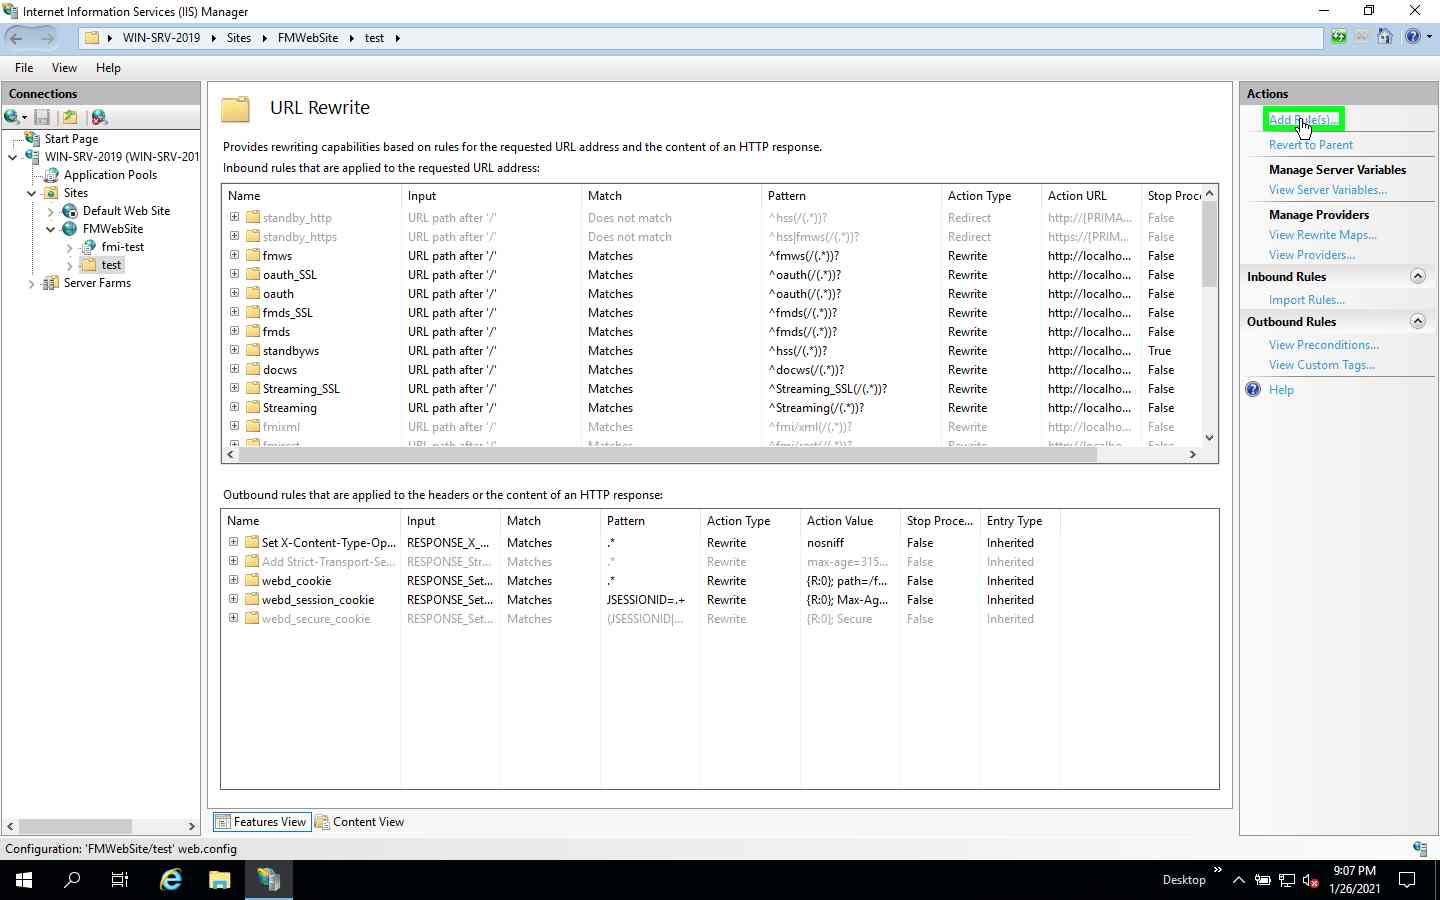Collapse the Inbound Rules section in Actions pane
1440x900 pixels.
pos(1418,276)
